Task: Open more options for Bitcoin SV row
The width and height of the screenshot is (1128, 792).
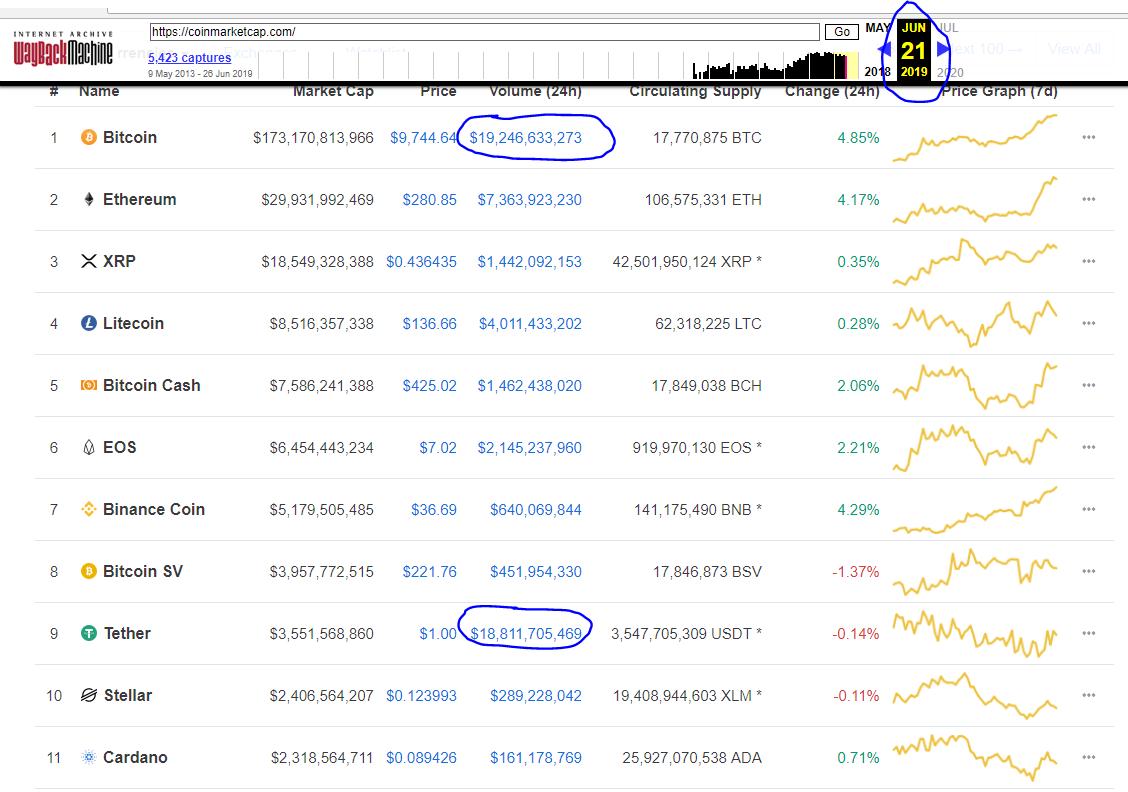Action: click(1088, 571)
